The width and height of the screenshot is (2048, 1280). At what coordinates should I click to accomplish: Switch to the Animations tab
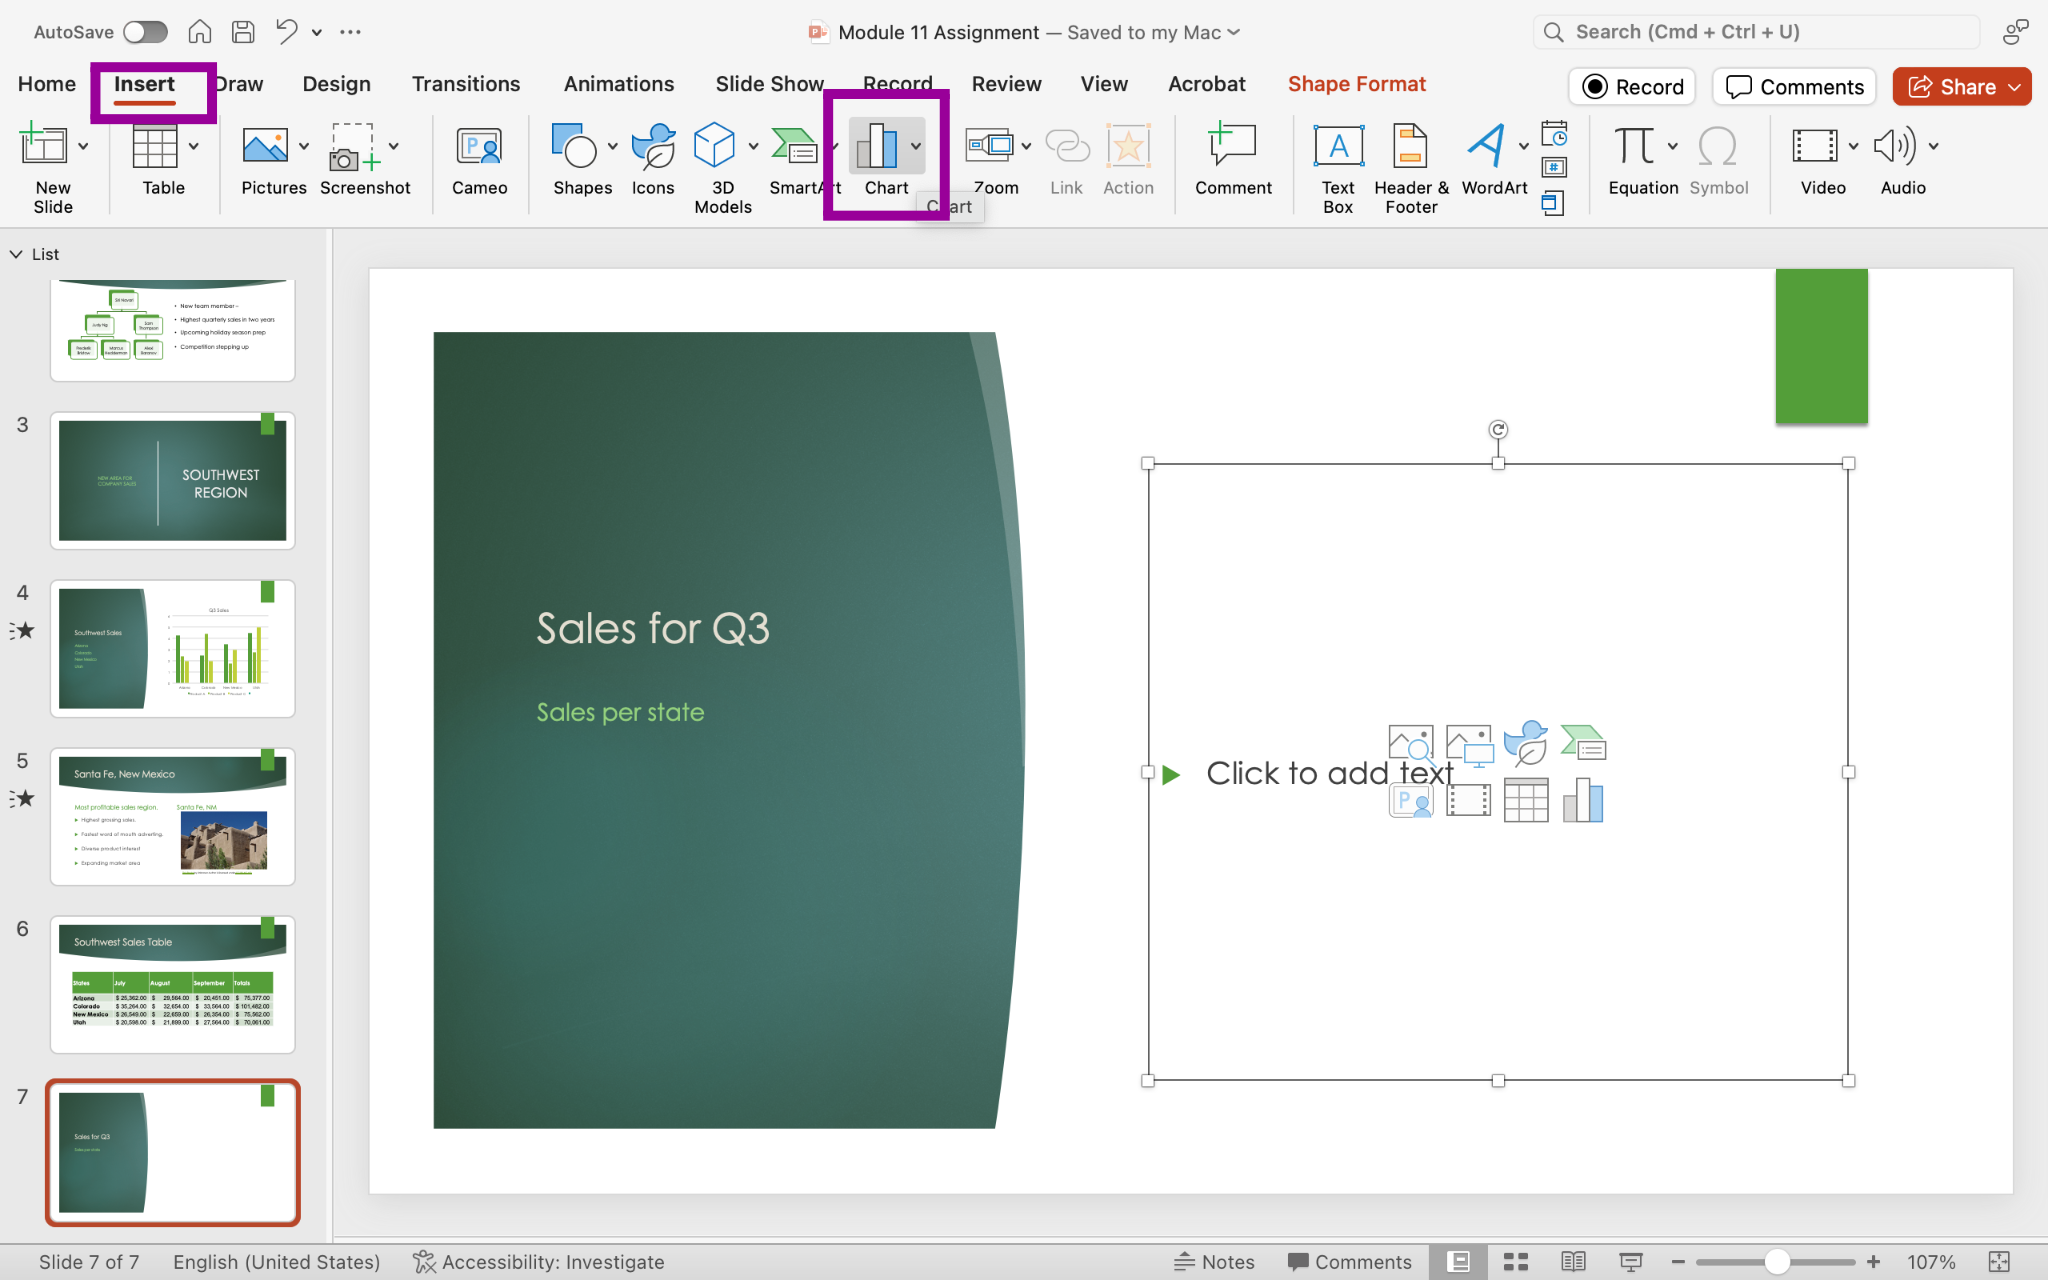[x=619, y=84]
